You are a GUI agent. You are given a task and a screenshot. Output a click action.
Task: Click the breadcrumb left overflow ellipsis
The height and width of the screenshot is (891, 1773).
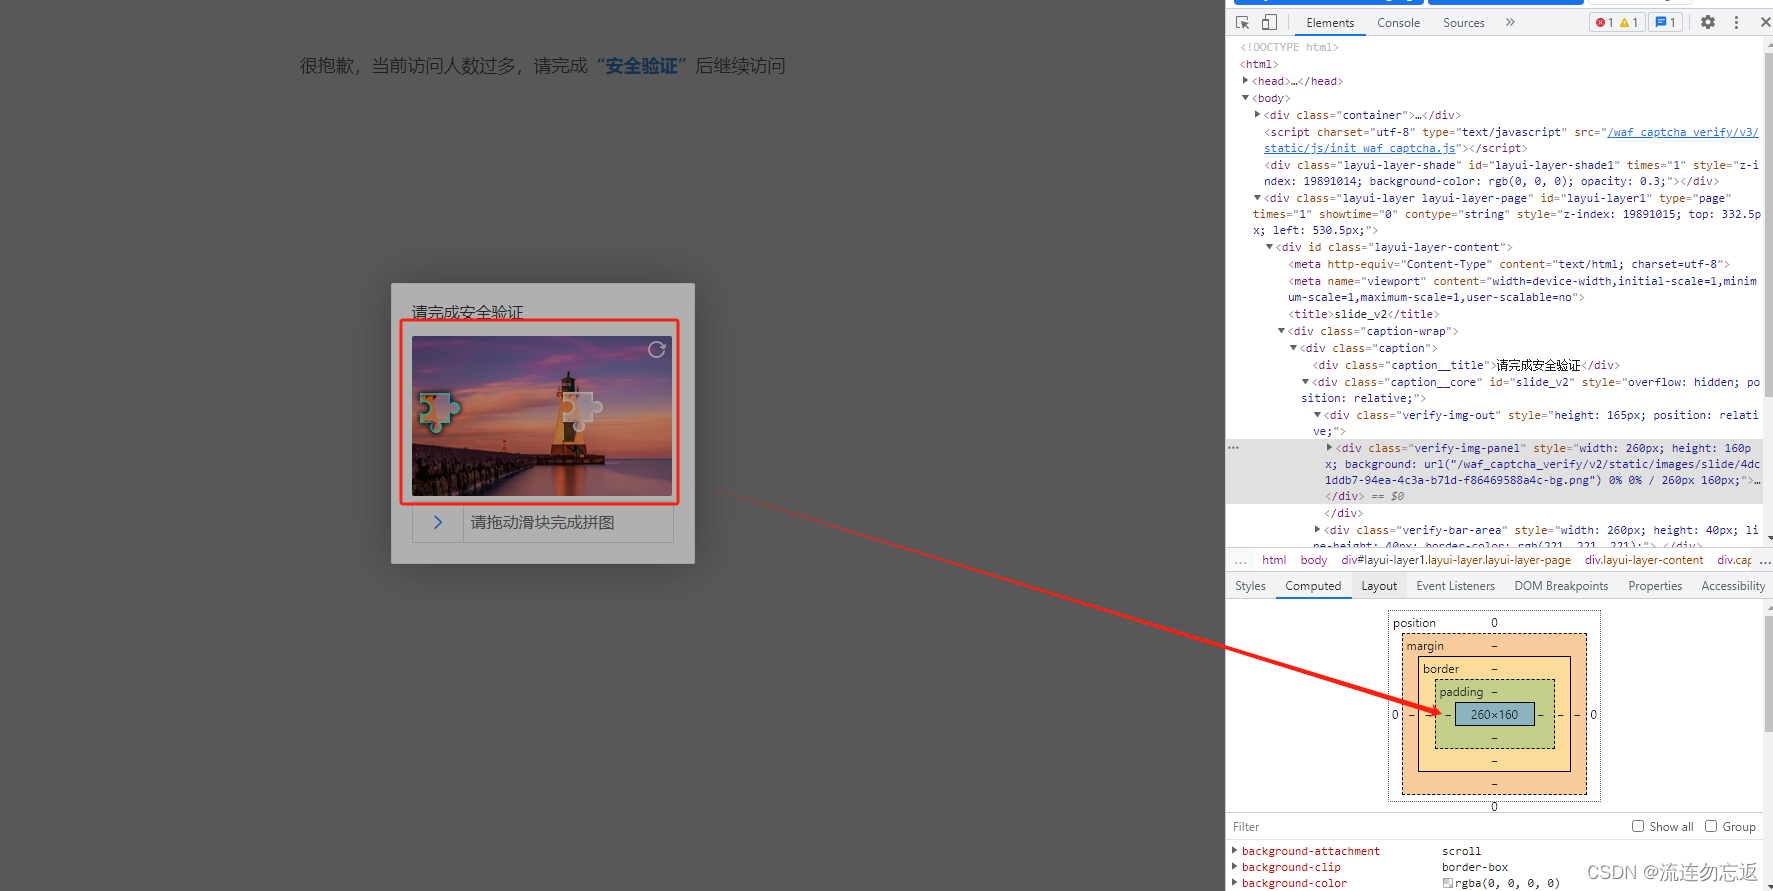coord(1241,561)
